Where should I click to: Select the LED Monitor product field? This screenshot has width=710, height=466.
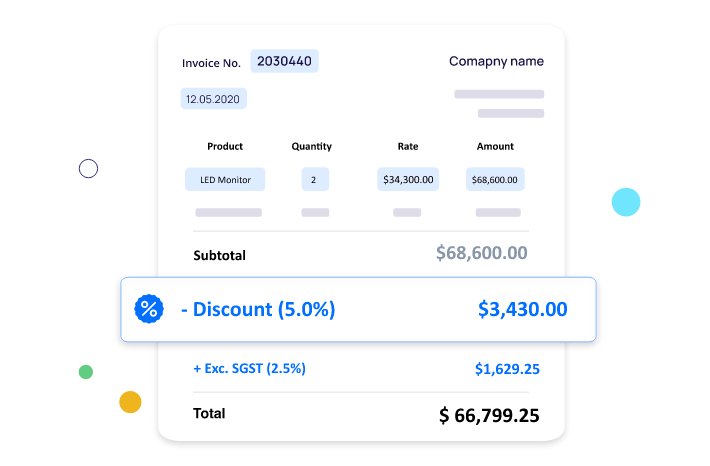pyautogui.click(x=225, y=179)
